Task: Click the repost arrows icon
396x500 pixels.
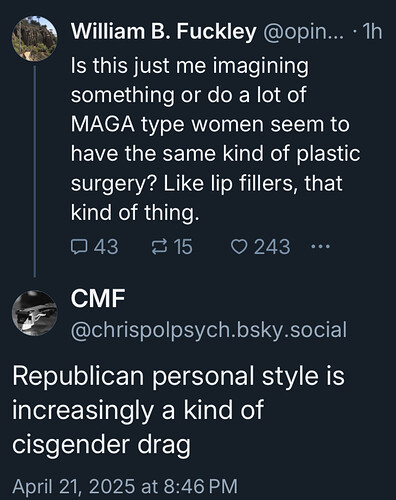Action: point(159,247)
